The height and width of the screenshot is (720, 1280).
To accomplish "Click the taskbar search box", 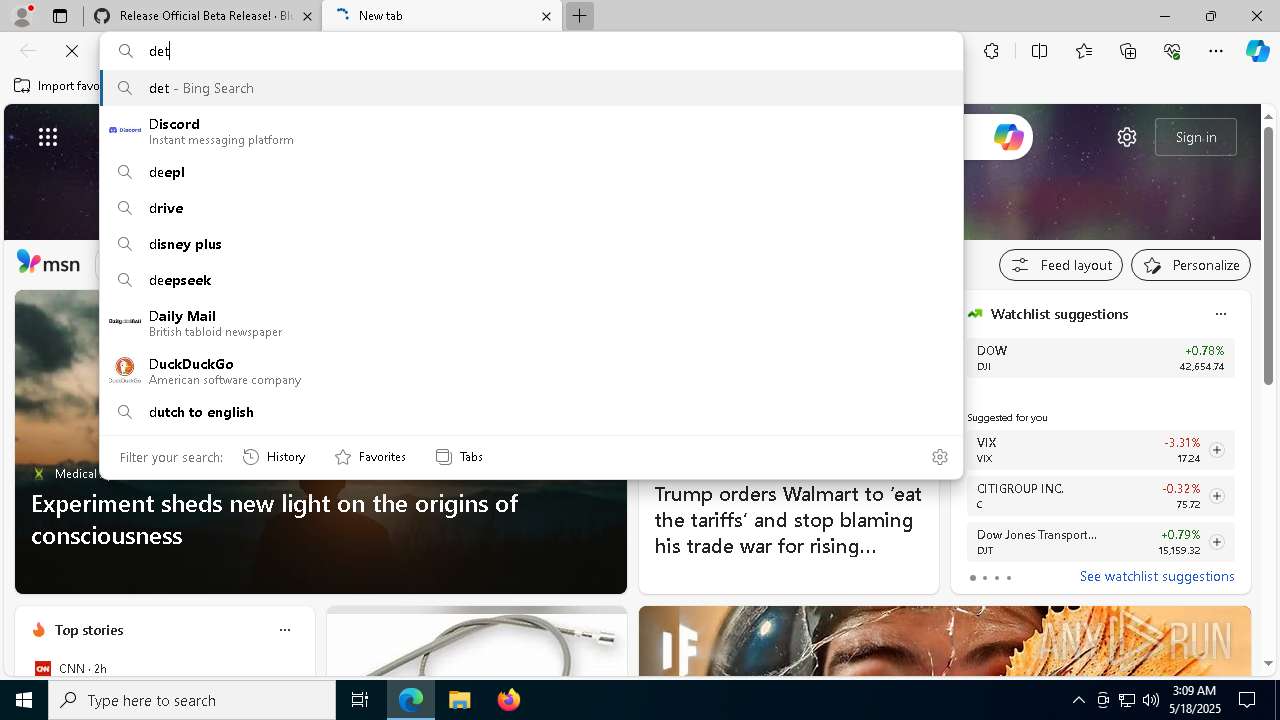I will click(x=192, y=700).
